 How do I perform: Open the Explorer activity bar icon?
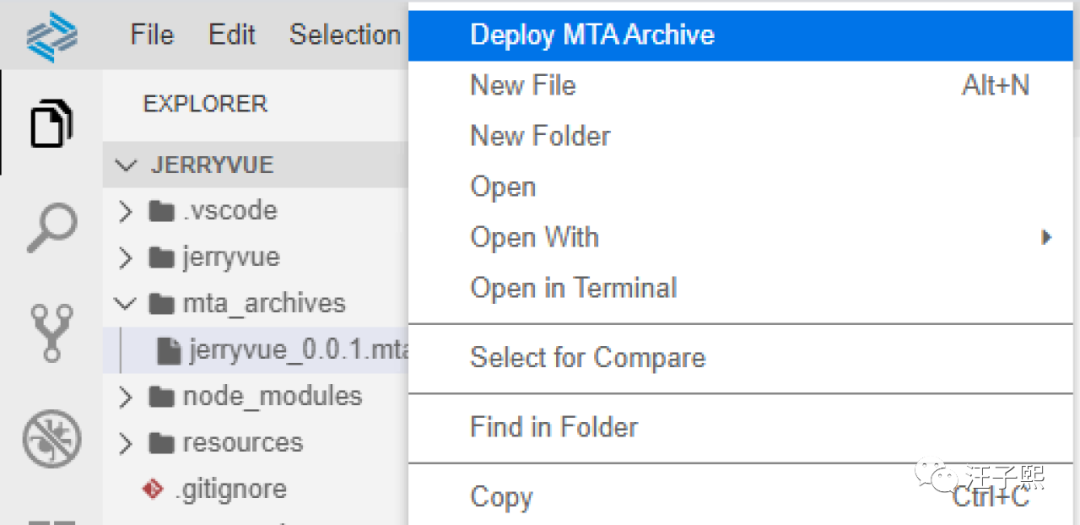[x=51, y=124]
